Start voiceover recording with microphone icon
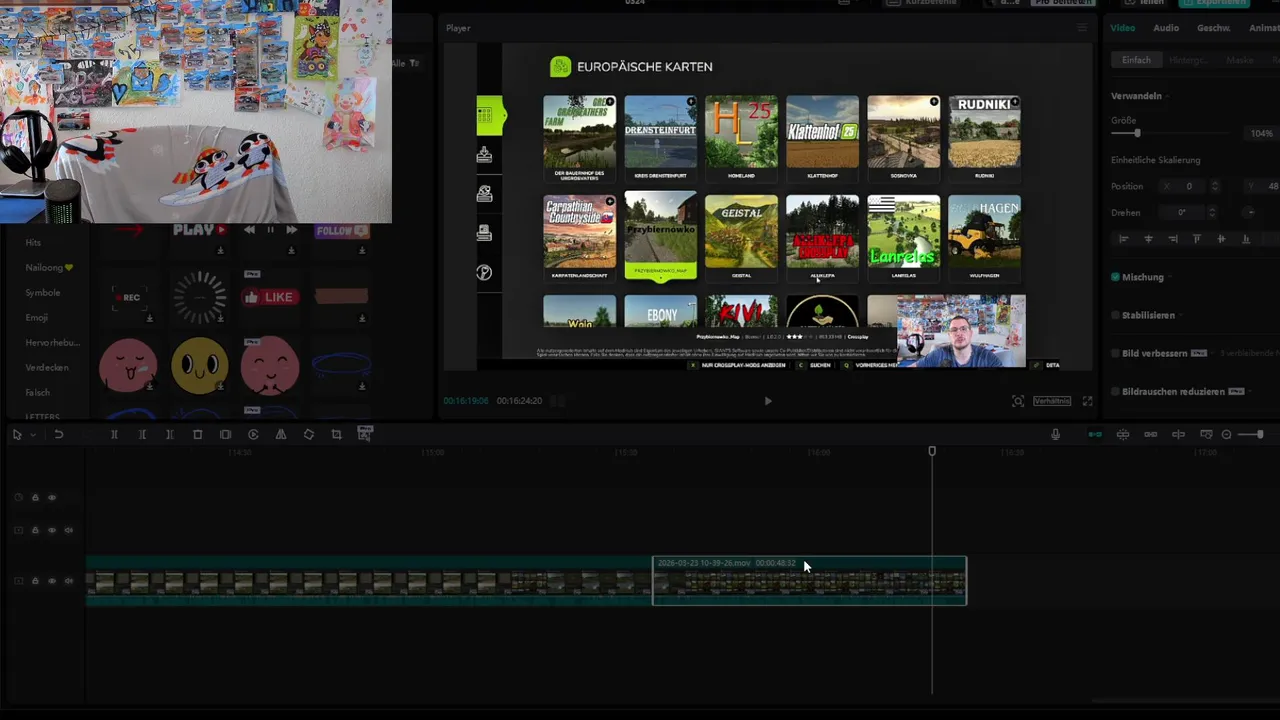The width and height of the screenshot is (1280, 720). [x=1055, y=434]
